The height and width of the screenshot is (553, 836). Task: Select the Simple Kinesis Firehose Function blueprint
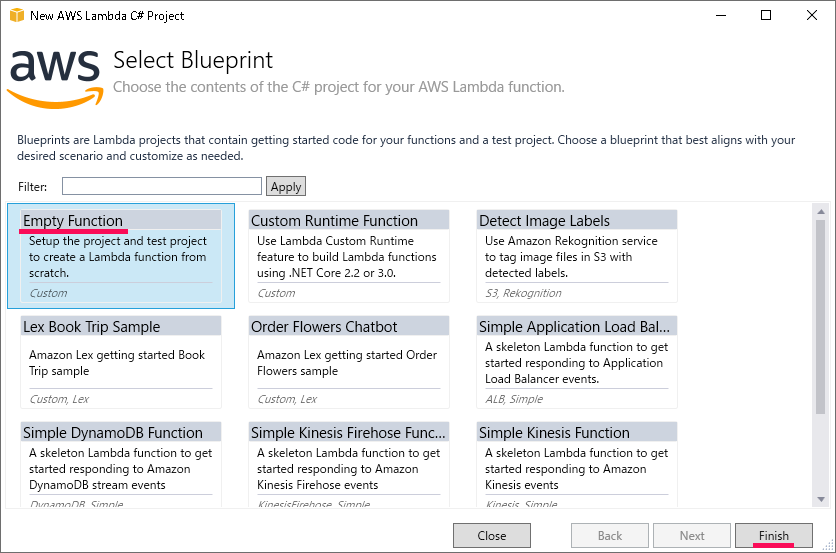(349, 464)
